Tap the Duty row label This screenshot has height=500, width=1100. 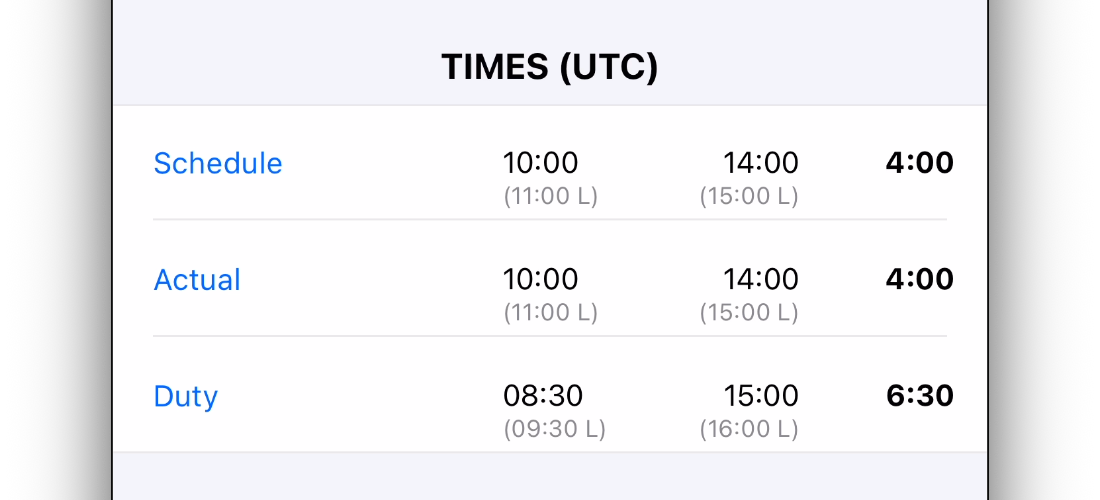click(x=186, y=397)
